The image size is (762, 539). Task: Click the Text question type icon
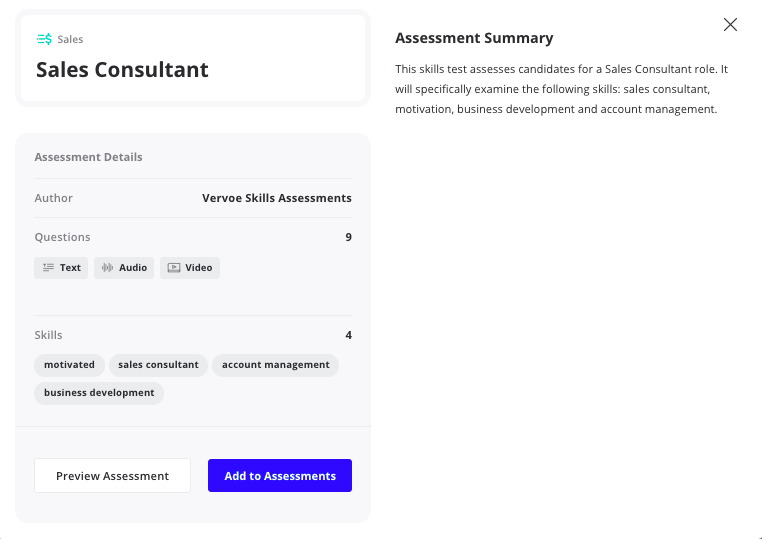48,268
